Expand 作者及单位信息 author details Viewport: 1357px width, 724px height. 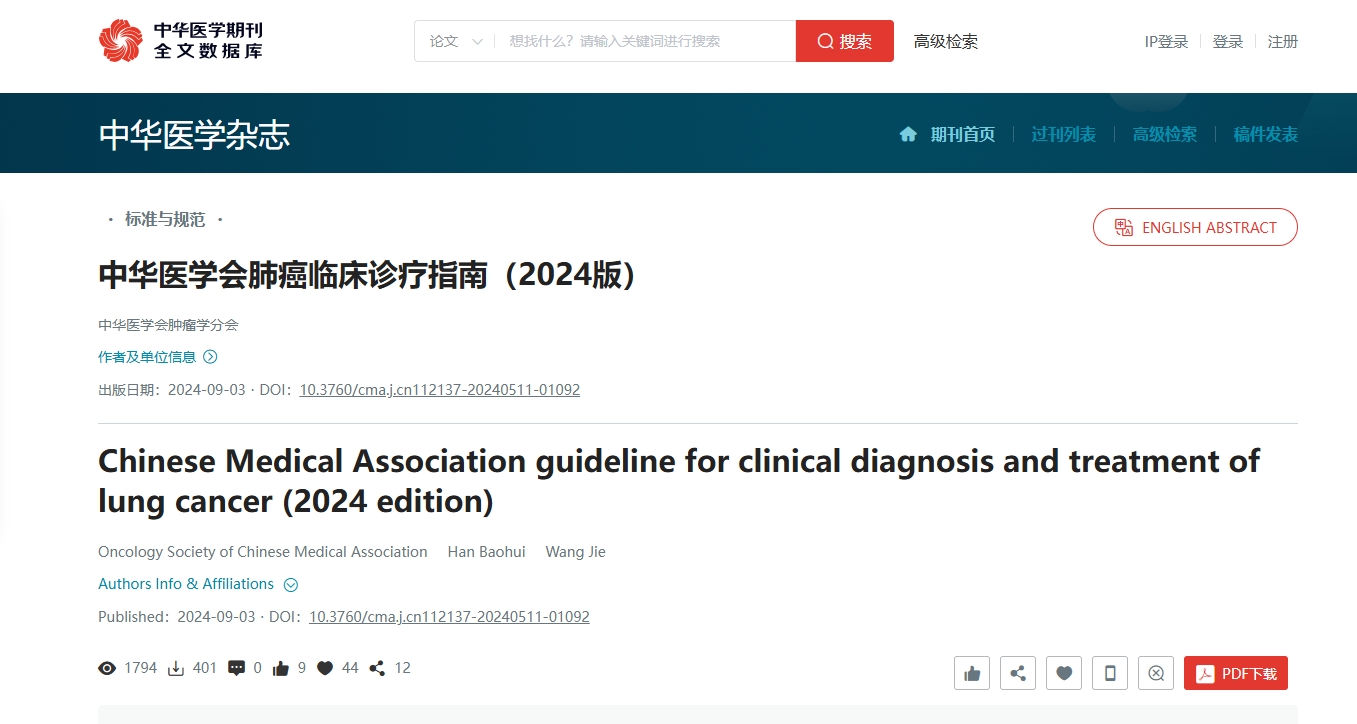158,357
